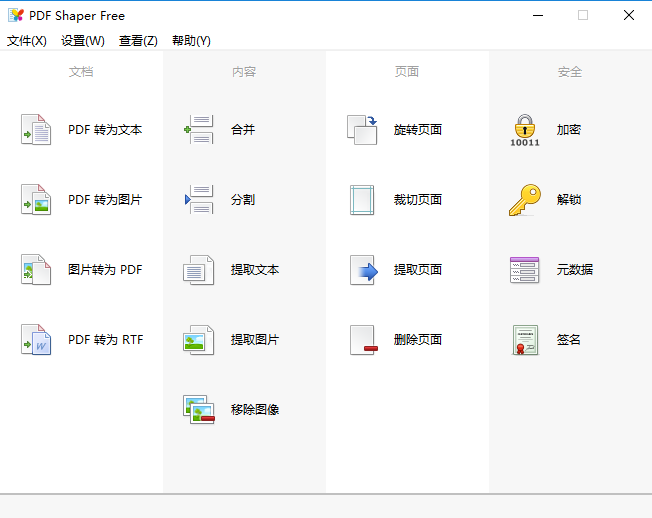This screenshot has height=518, width=652.
Task: Click the 提取文本 icon
Action: tap(199, 270)
